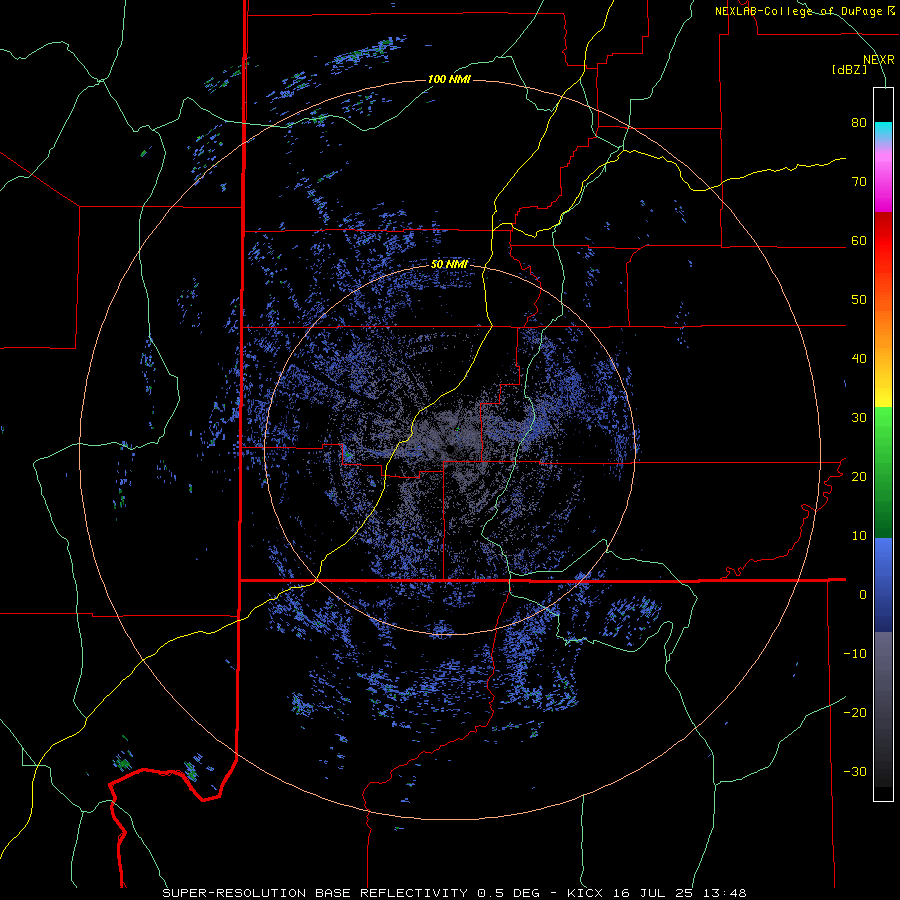Pick the cyan top segment of the color bar

pyautogui.click(x=883, y=129)
